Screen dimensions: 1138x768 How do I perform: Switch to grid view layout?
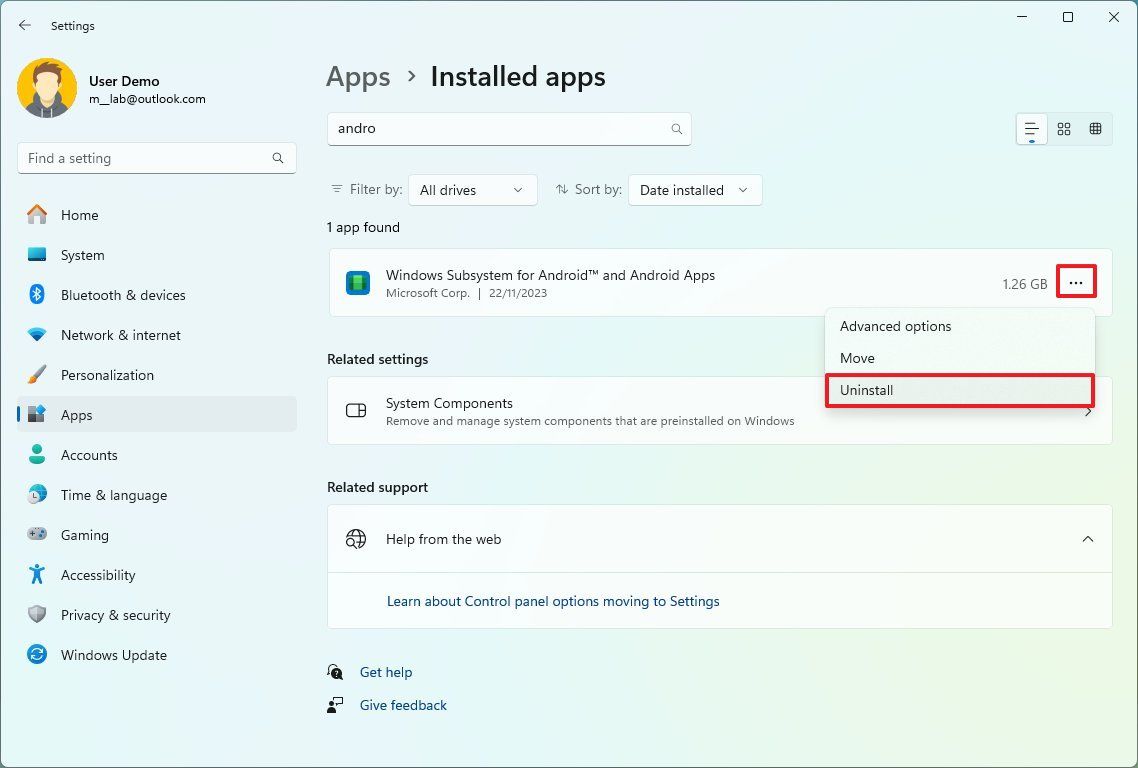click(1063, 128)
